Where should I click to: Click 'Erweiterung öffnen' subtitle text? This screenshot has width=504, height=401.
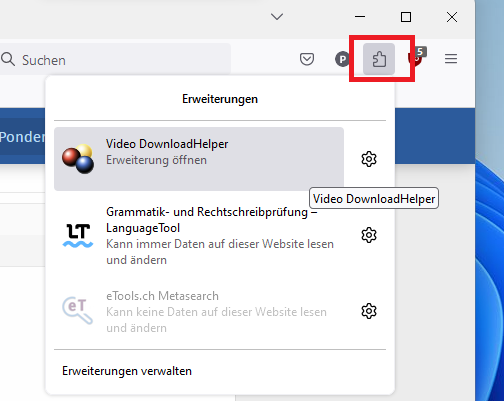tap(156, 160)
